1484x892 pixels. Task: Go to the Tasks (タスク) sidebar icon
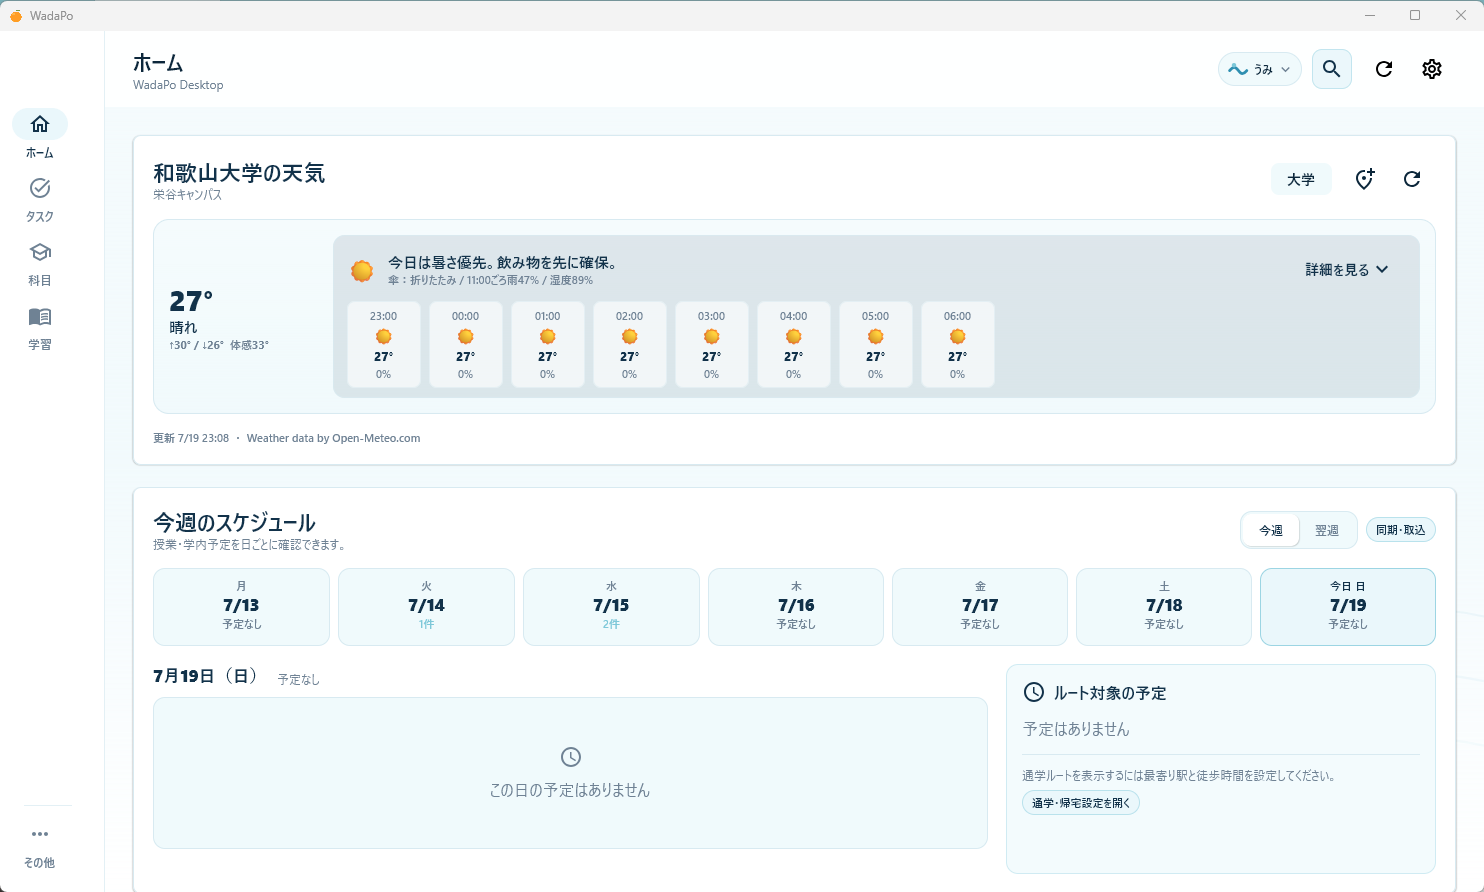tap(40, 188)
